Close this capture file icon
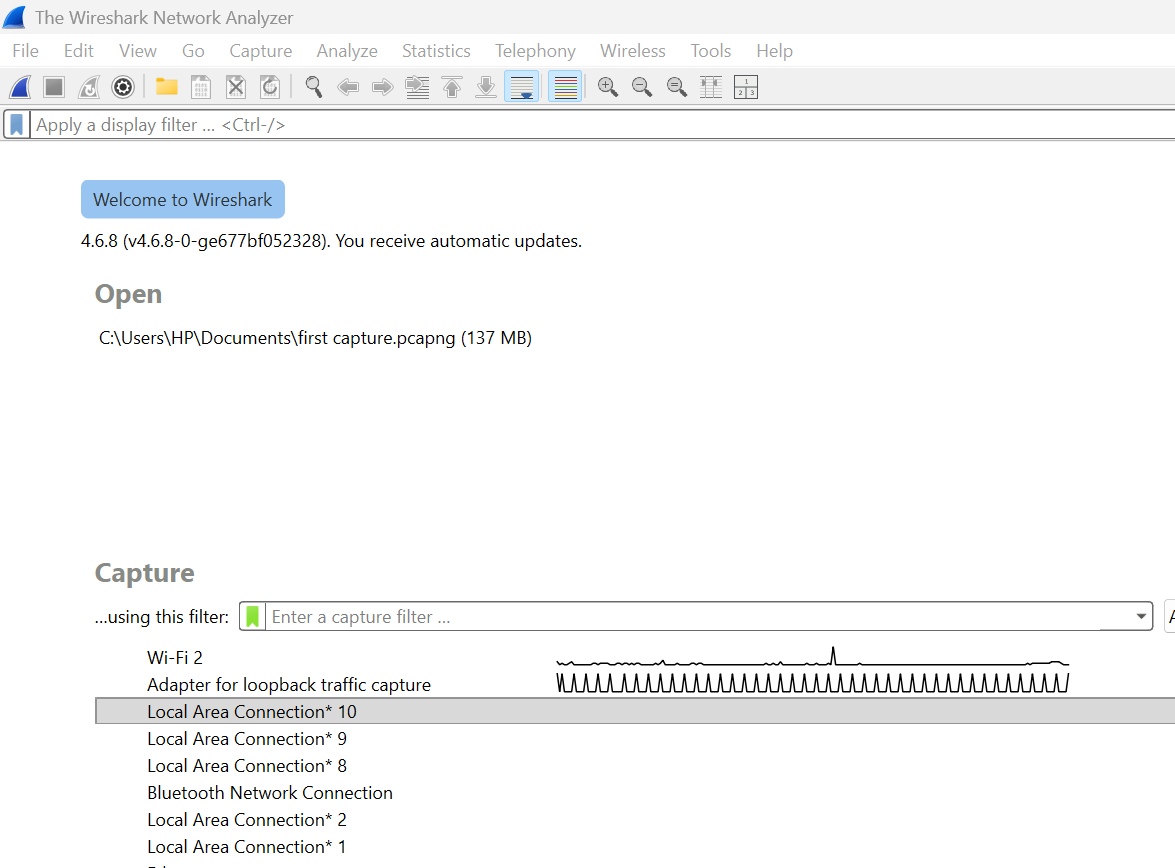This screenshot has width=1175, height=868. 235,87
